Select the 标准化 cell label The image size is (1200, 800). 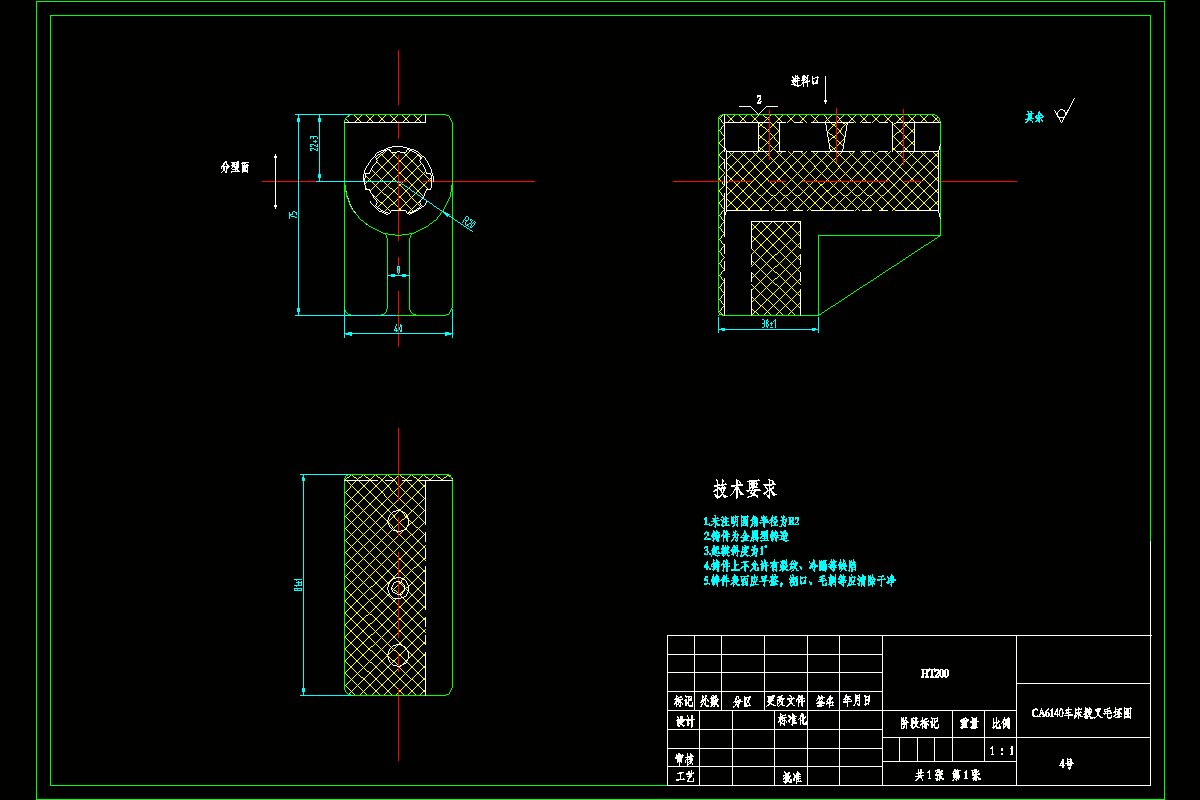point(791,720)
